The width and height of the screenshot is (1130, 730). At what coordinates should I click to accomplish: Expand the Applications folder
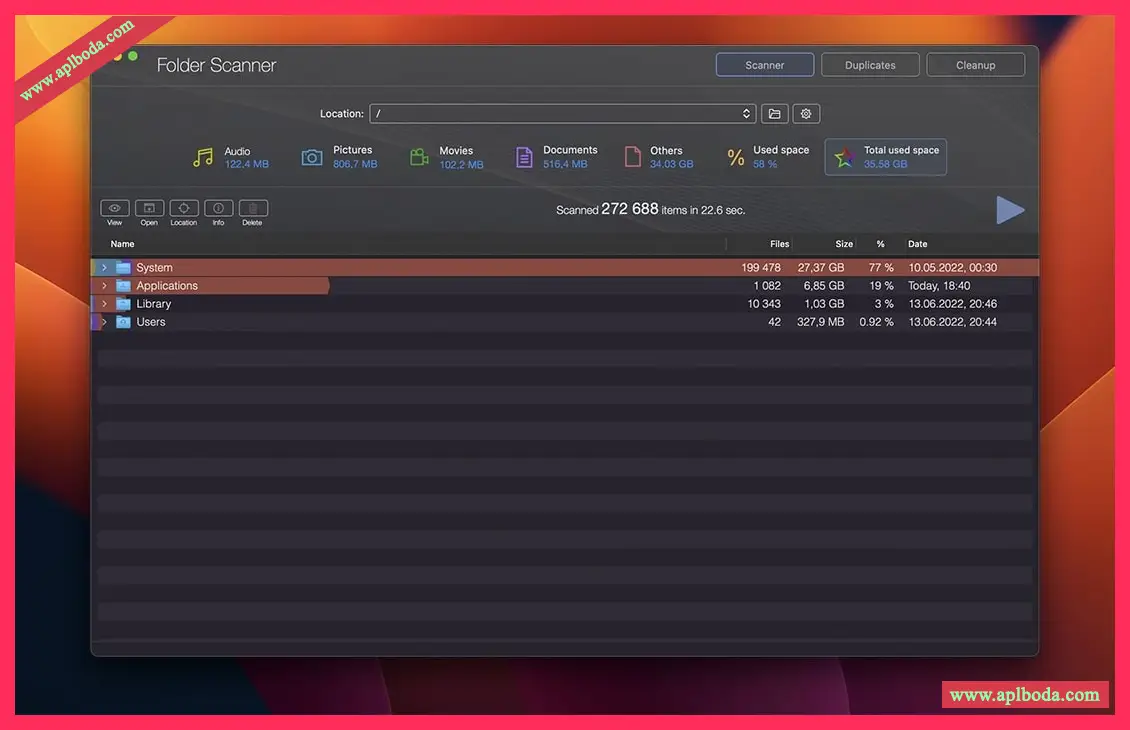click(x=104, y=286)
